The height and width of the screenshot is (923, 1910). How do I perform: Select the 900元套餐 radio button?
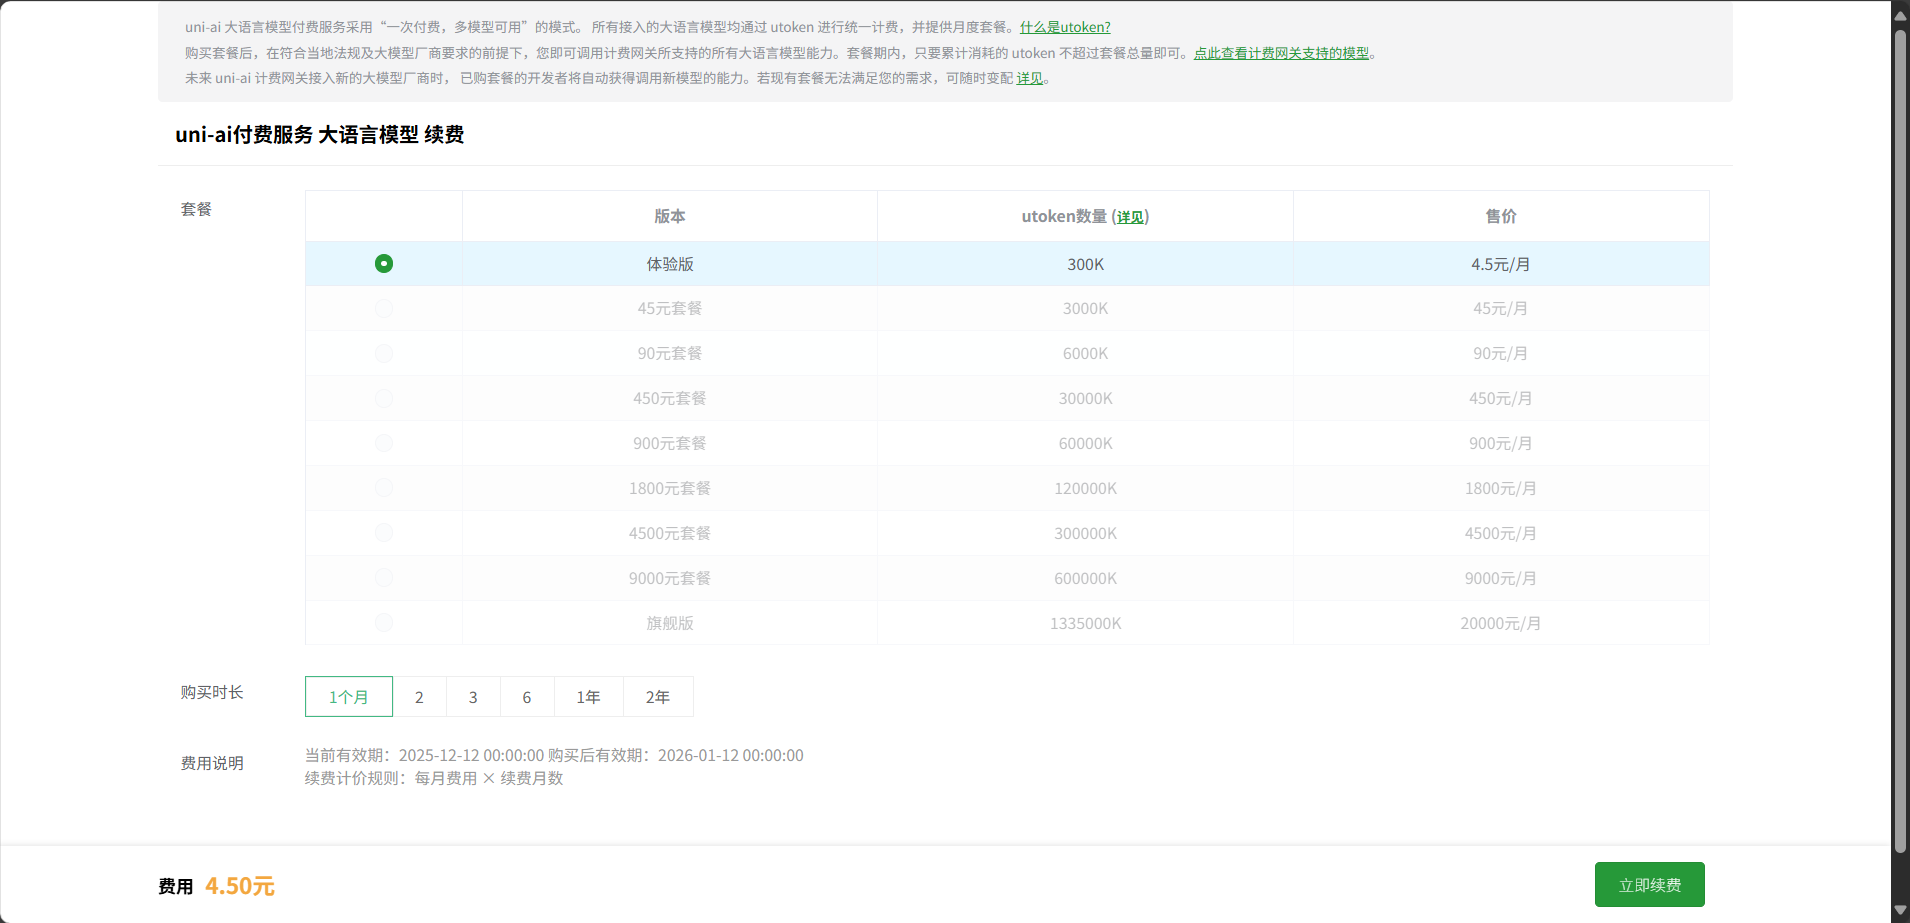[x=384, y=443]
